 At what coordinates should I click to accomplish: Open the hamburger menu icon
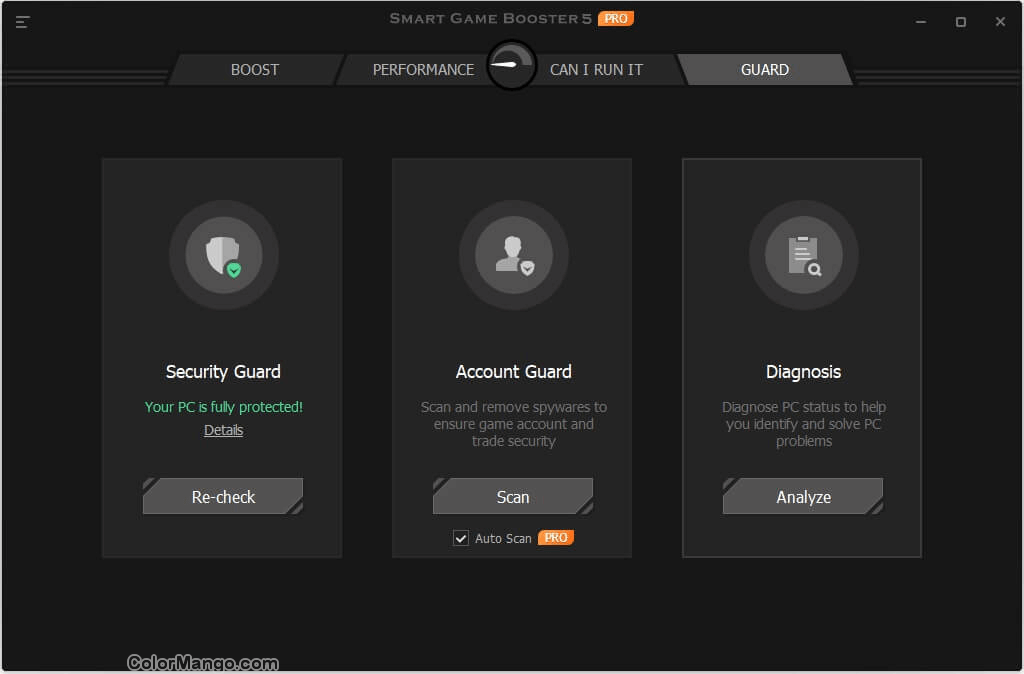click(22, 22)
